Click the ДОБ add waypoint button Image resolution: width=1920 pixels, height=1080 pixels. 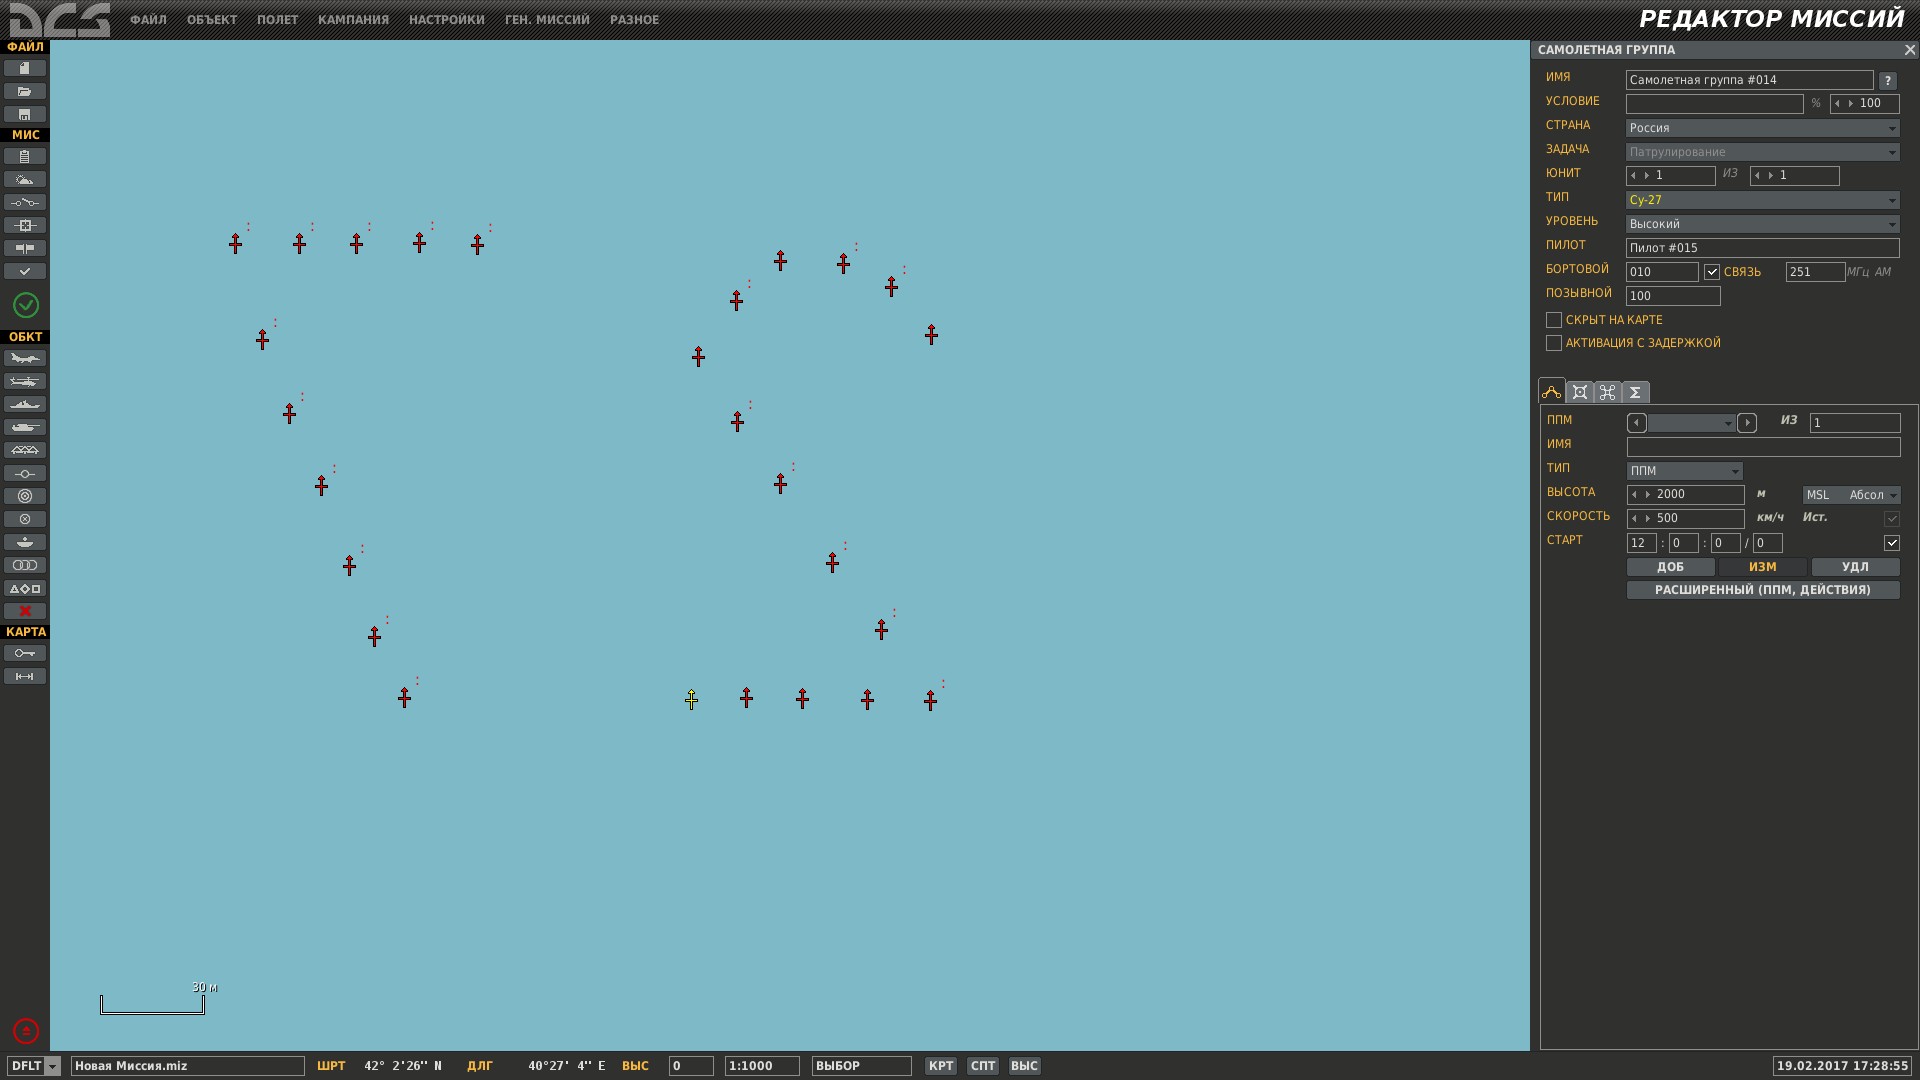1671,567
